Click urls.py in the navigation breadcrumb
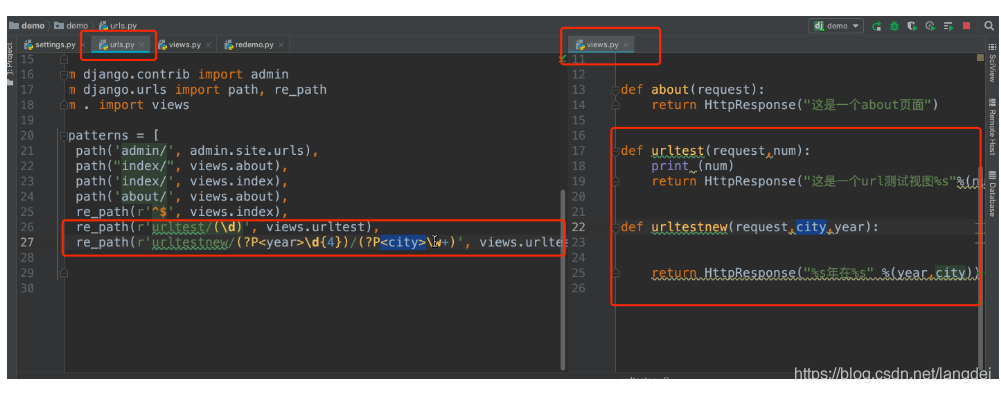The height and width of the screenshot is (393, 1001). coord(118,26)
